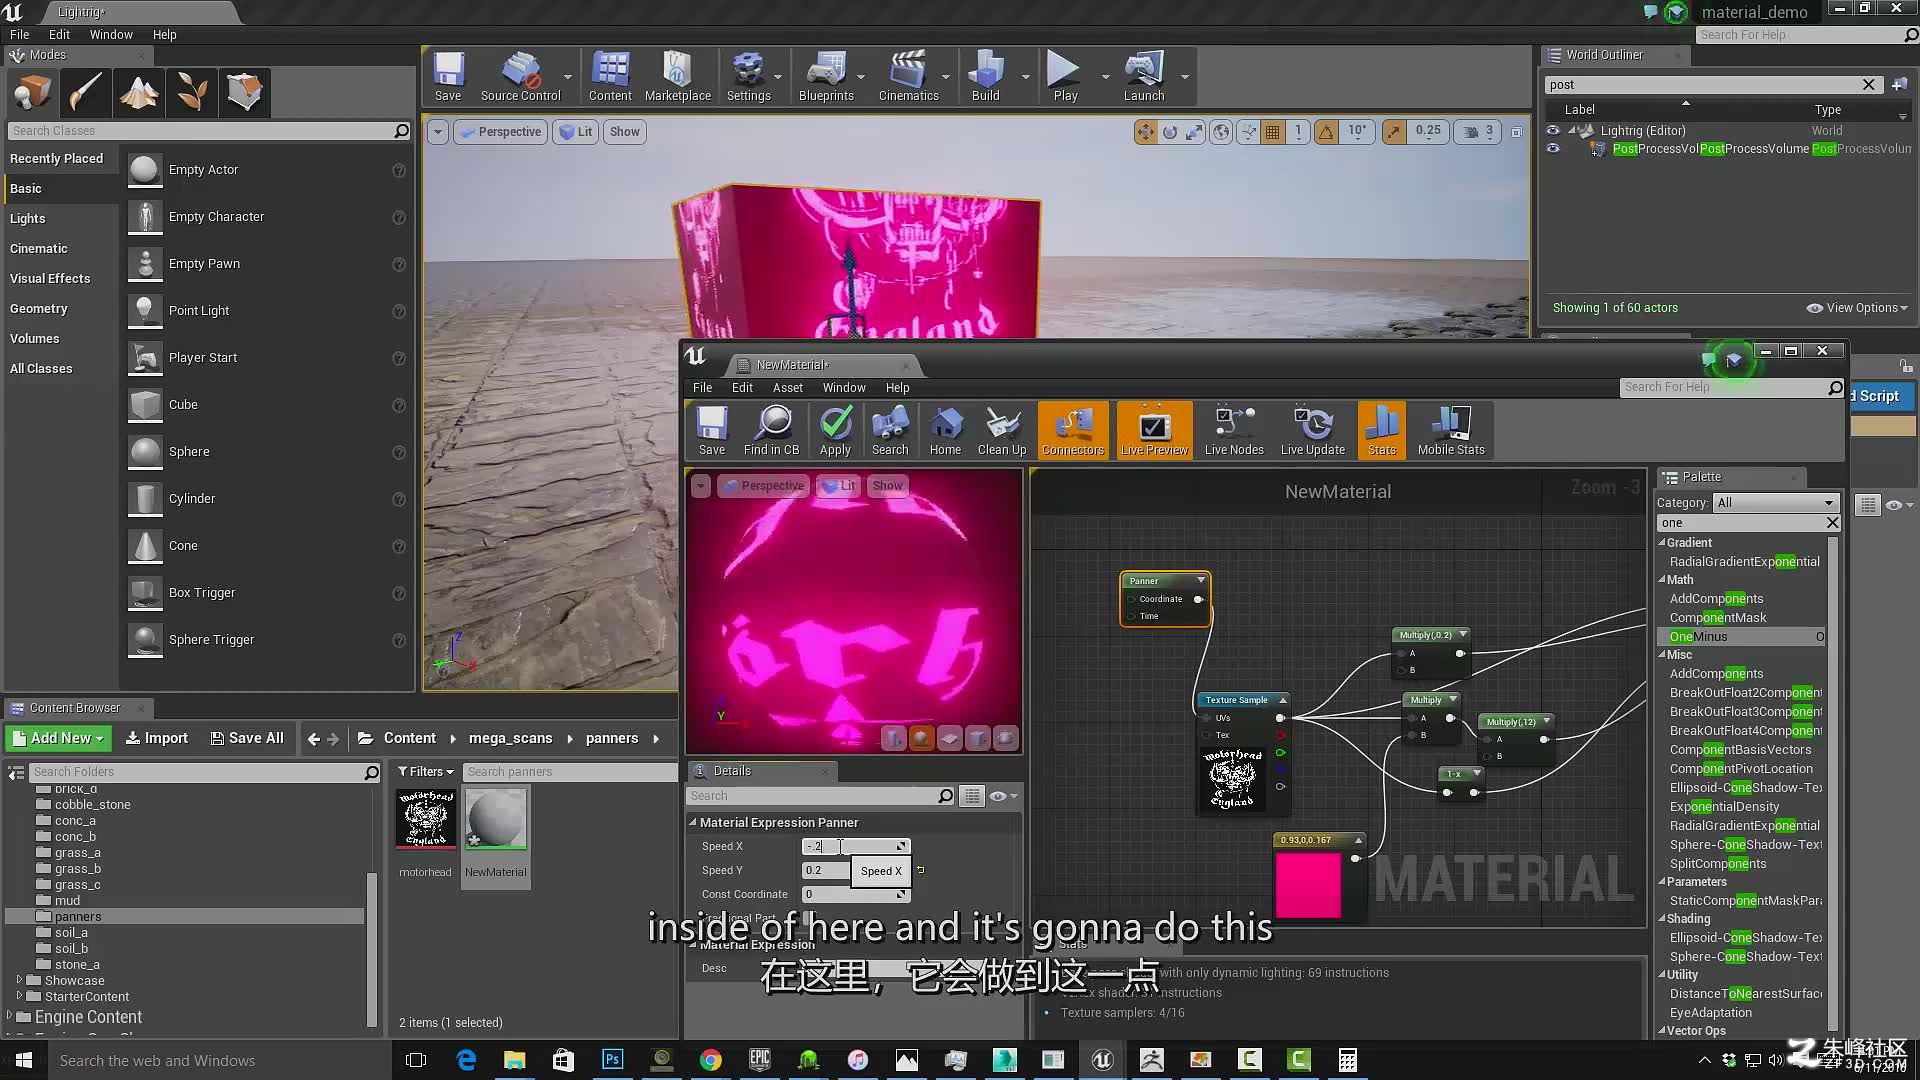This screenshot has width=1920, height=1080.
Task: Click the Speed Y value field
Action: (826, 870)
